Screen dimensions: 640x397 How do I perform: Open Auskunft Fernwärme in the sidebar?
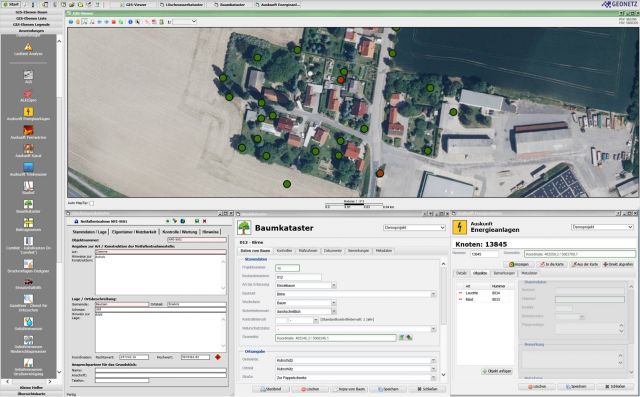pos(28,133)
